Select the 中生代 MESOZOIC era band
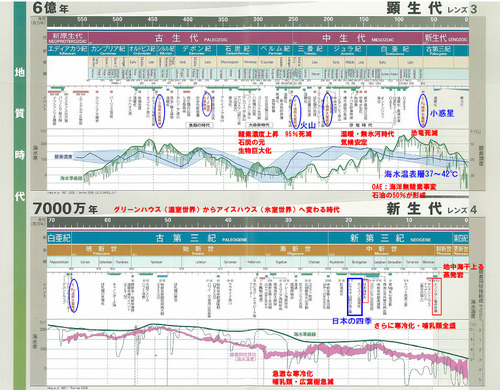Image resolution: width=500 pixels, height=391 pixels. [358, 38]
